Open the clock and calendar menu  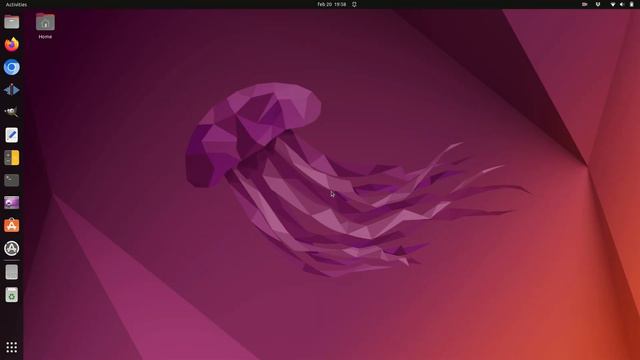[x=331, y=4]
